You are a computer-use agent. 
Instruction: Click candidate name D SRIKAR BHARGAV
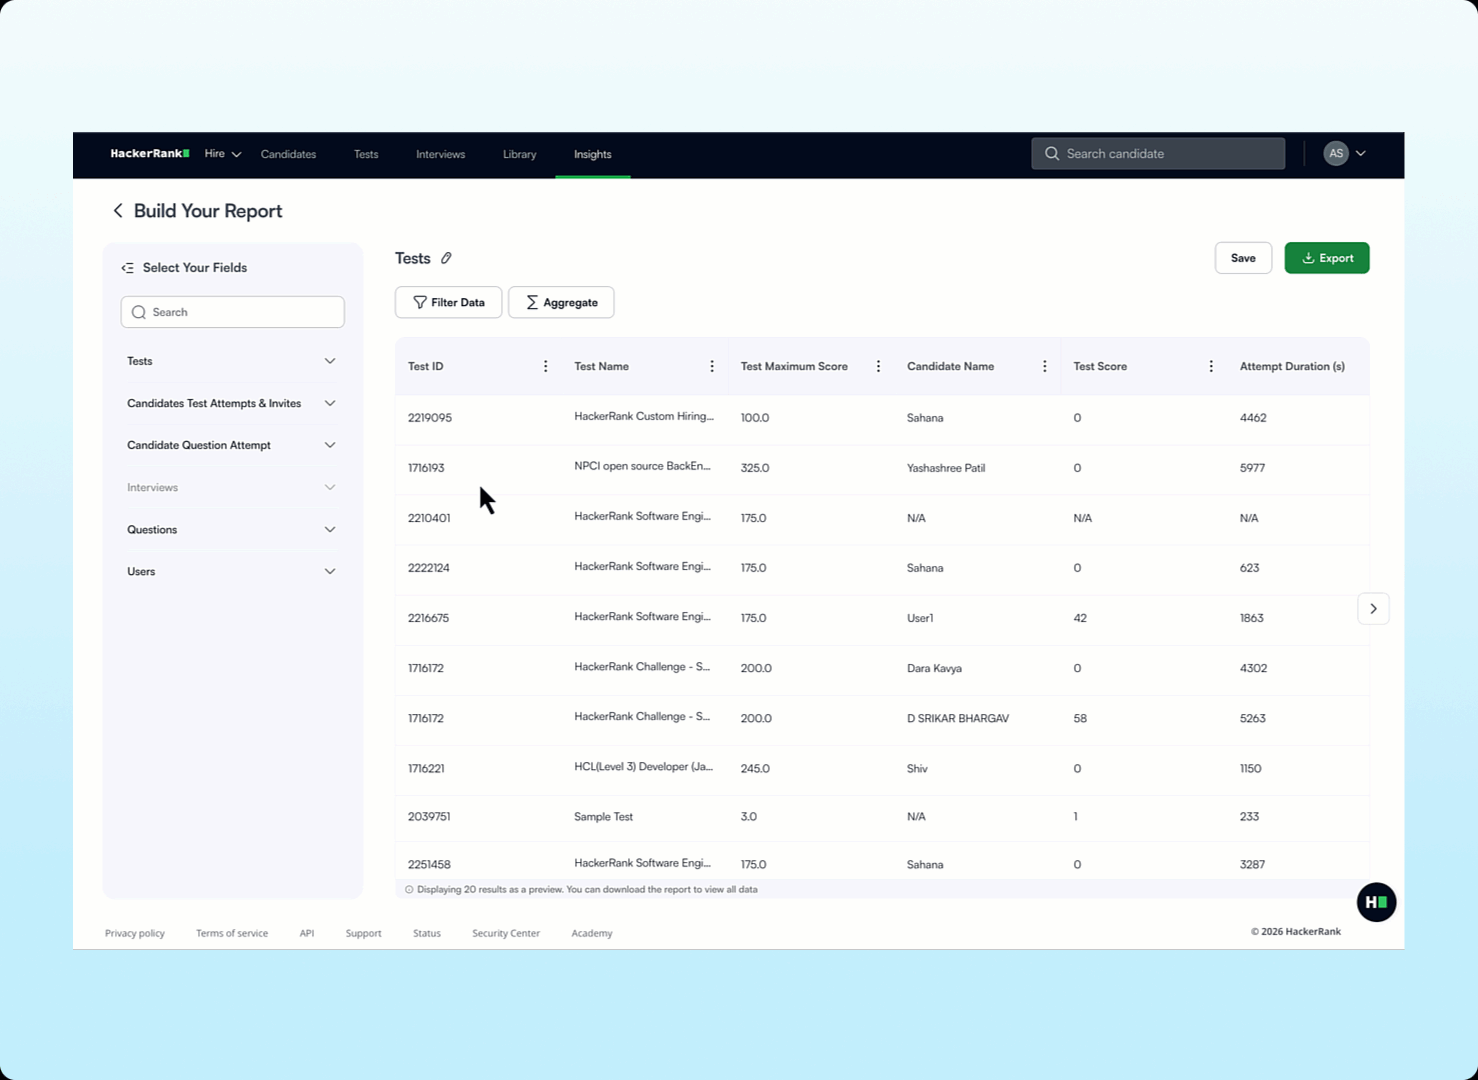(958, 718)
